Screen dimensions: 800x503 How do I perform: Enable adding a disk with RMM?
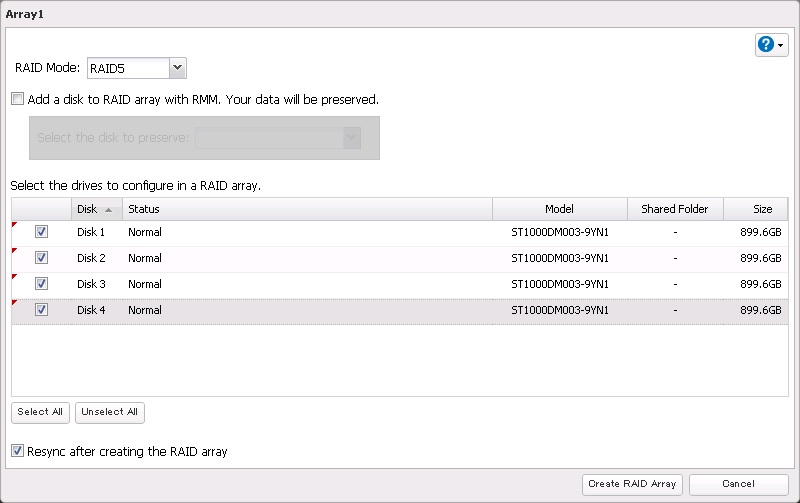[18, 100]
